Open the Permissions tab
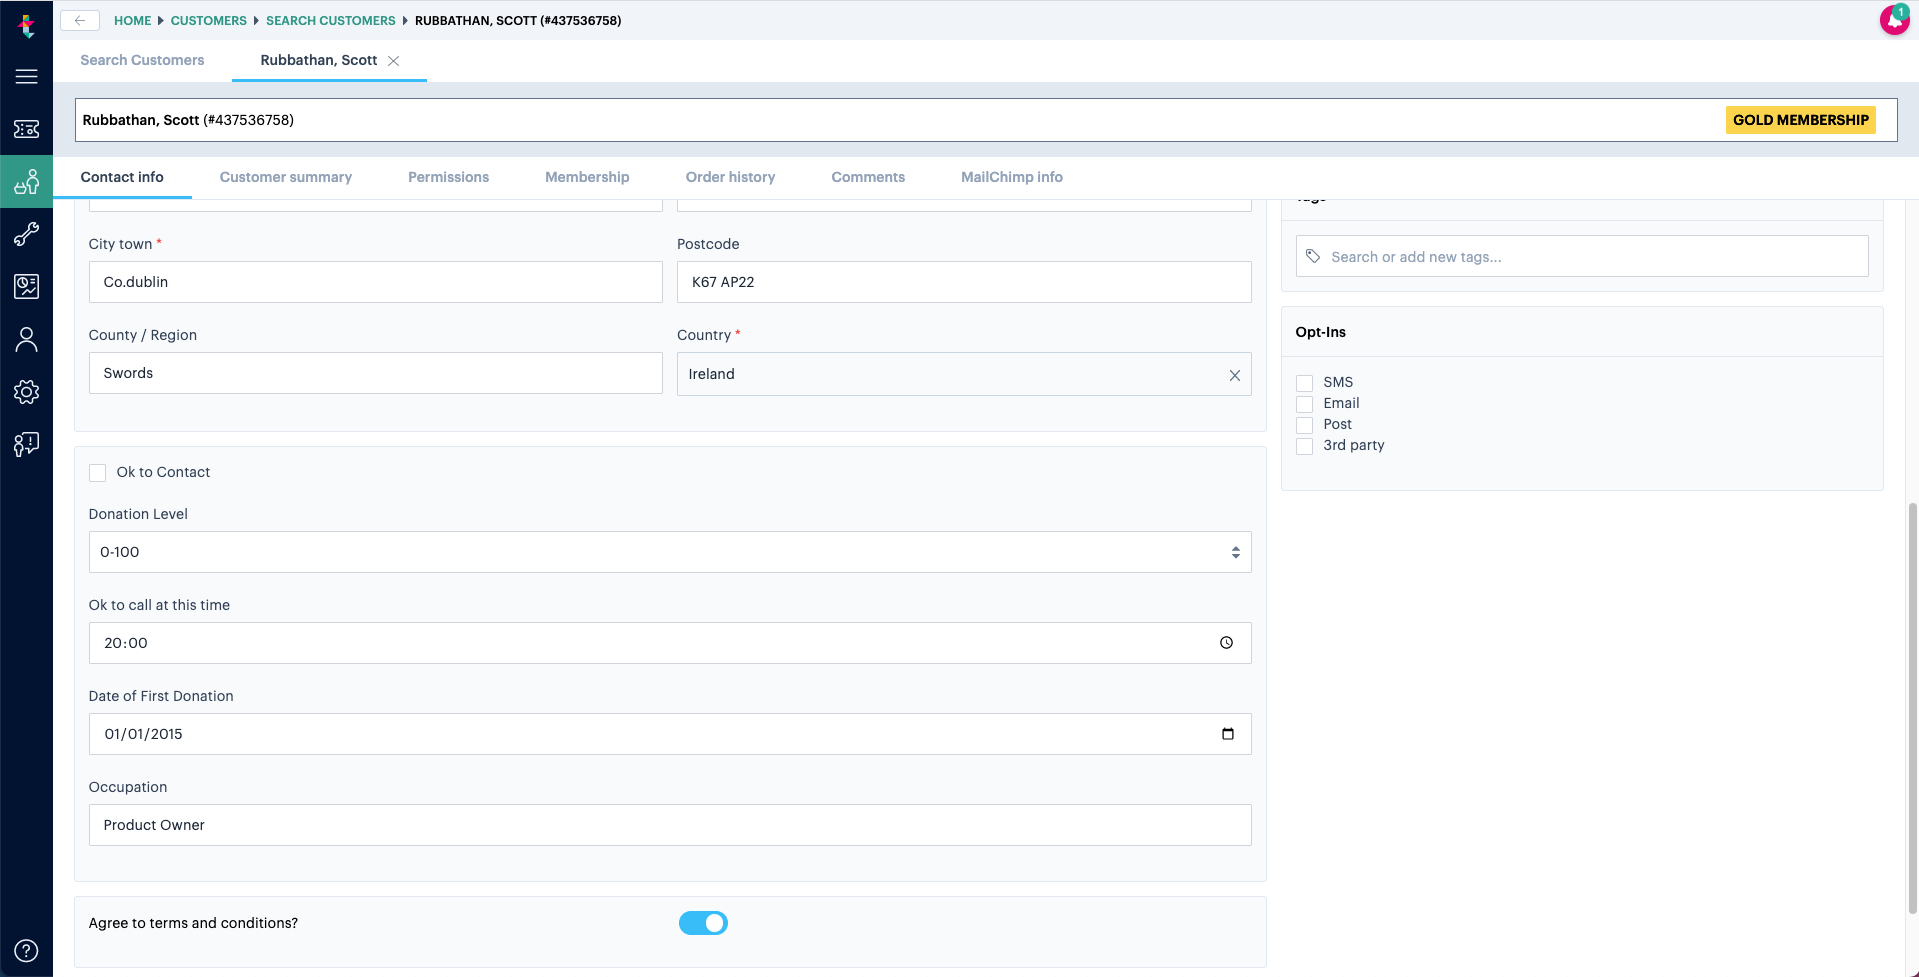This screenshot has height=977, width=1919. [448, 177]
